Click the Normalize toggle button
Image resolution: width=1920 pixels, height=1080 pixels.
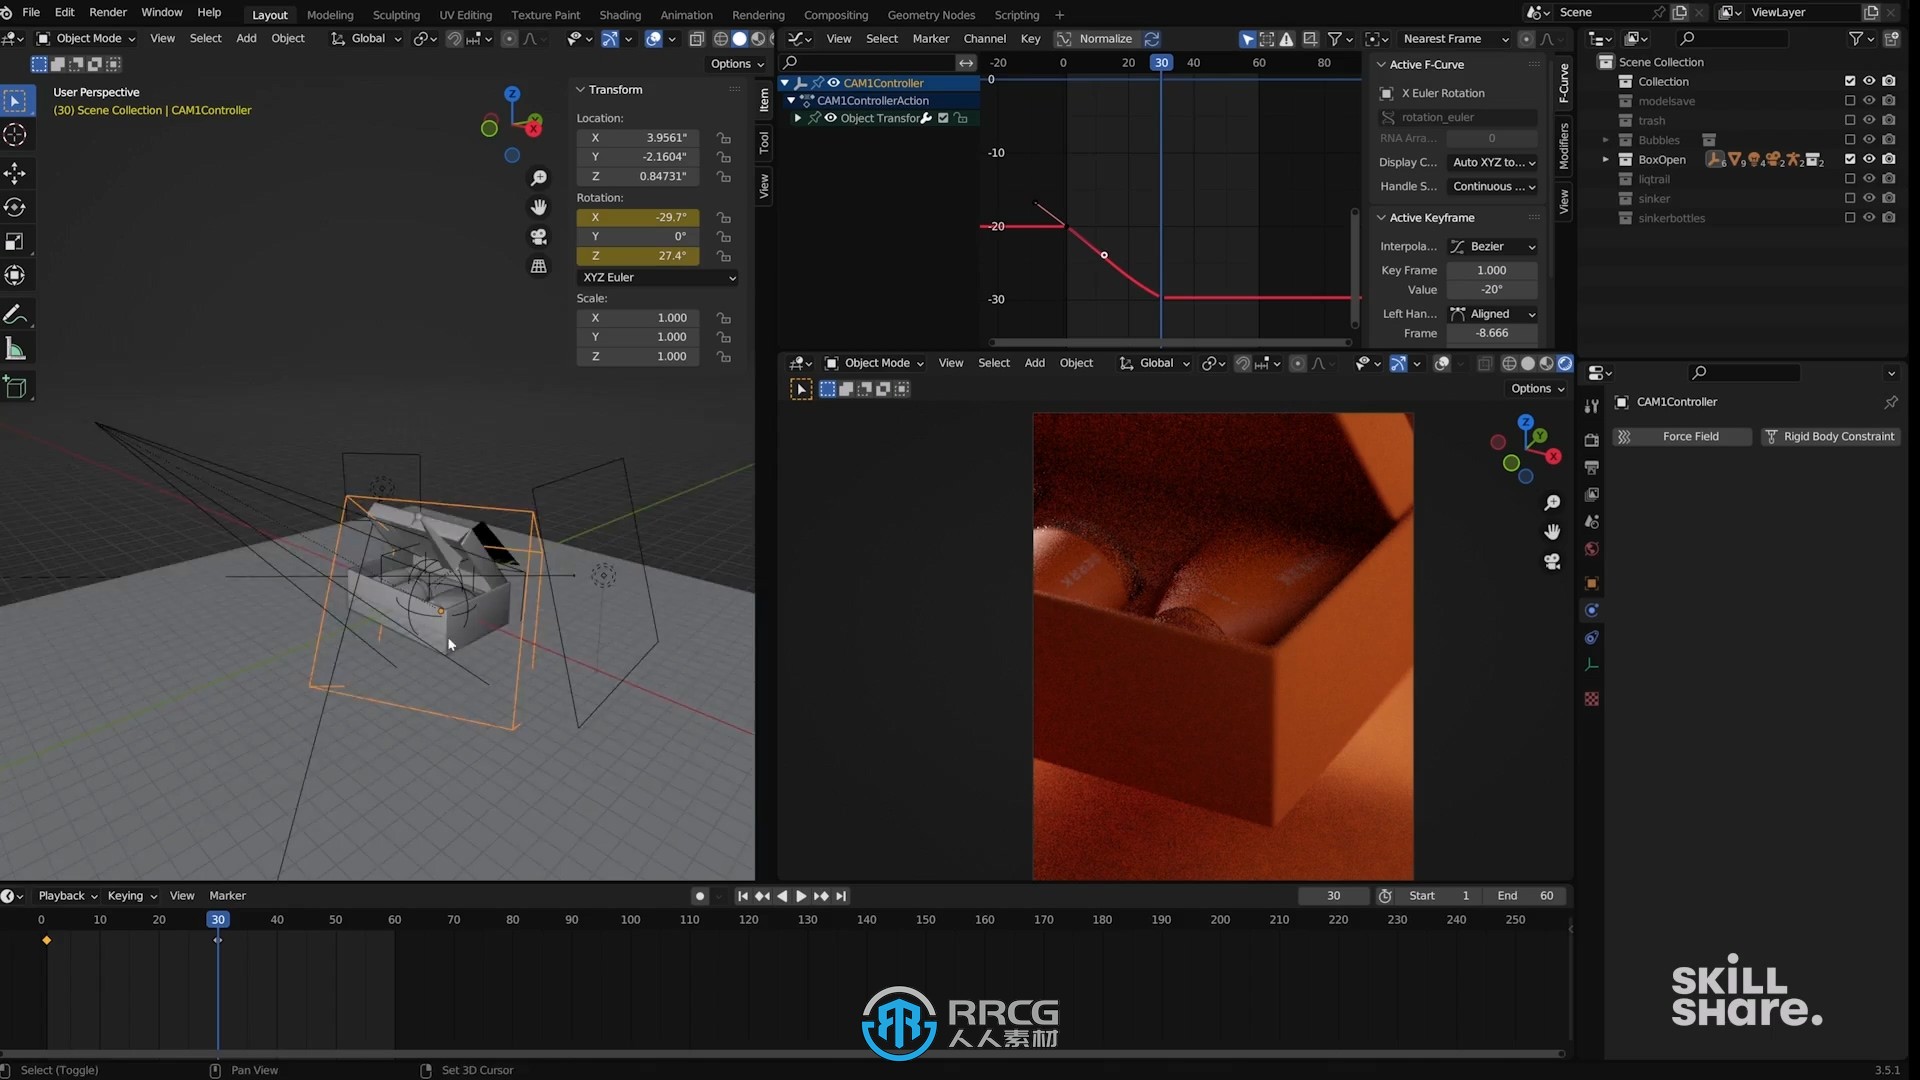1105,37
